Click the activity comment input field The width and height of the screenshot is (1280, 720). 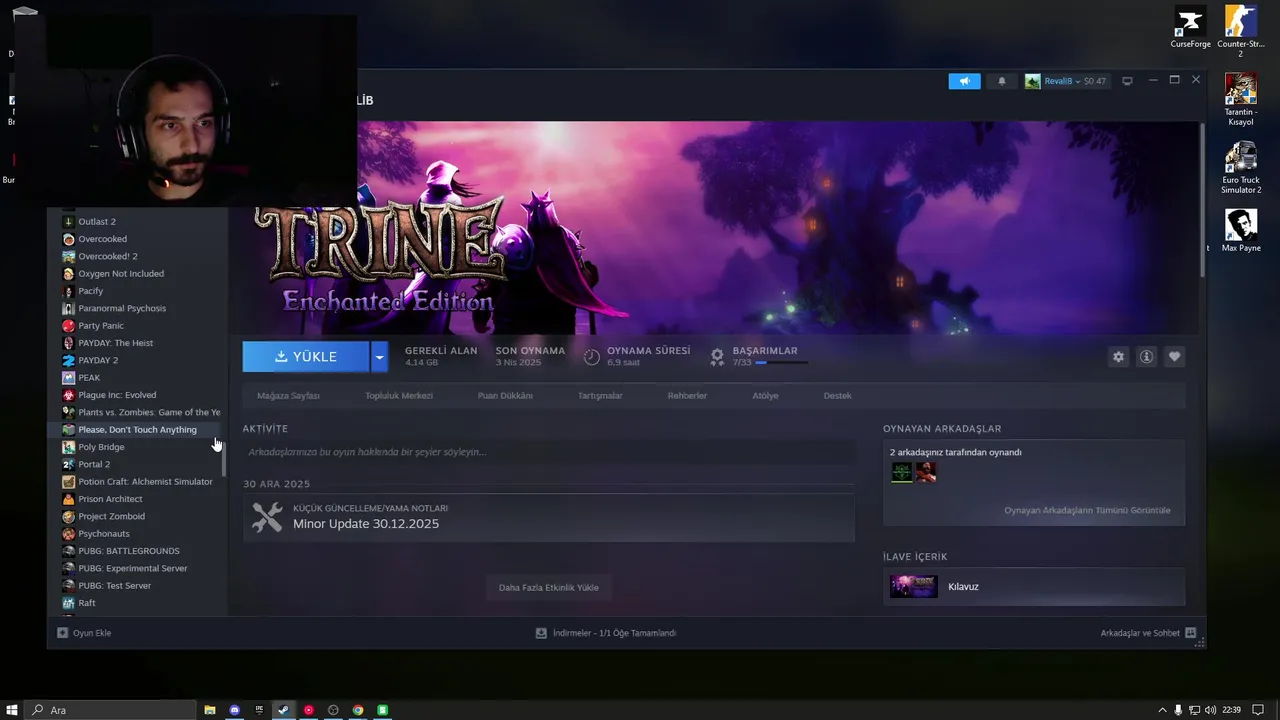coord(549,452)
